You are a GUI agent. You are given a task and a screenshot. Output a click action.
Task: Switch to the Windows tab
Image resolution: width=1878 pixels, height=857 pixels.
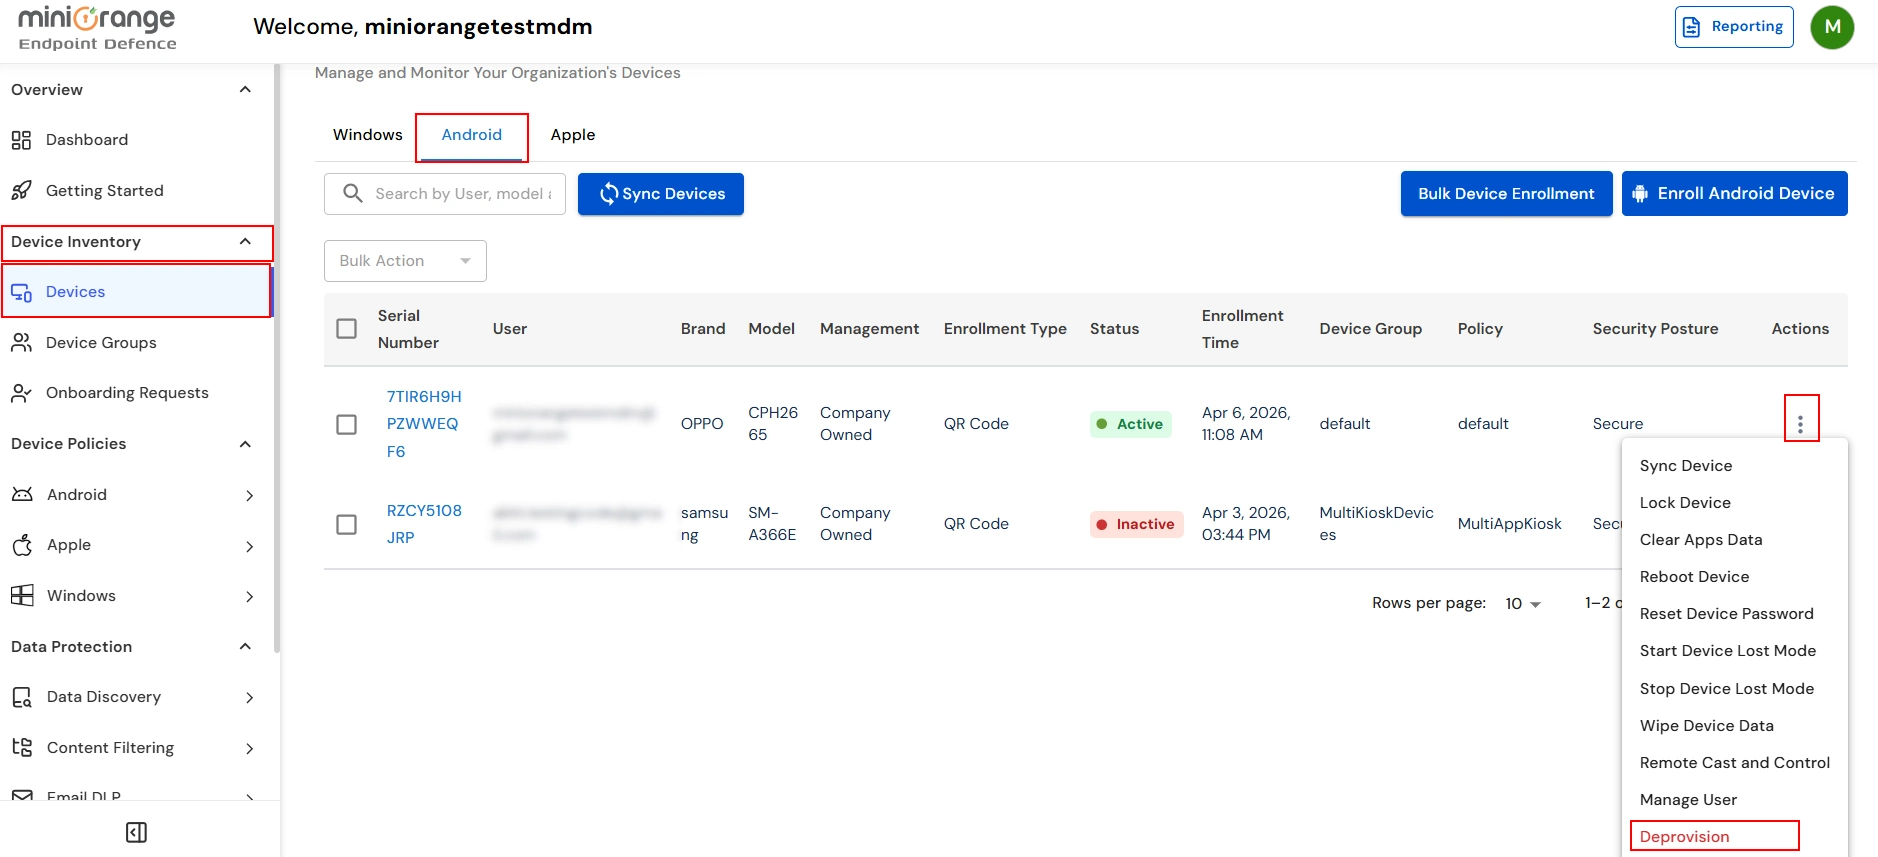point(367,135)
